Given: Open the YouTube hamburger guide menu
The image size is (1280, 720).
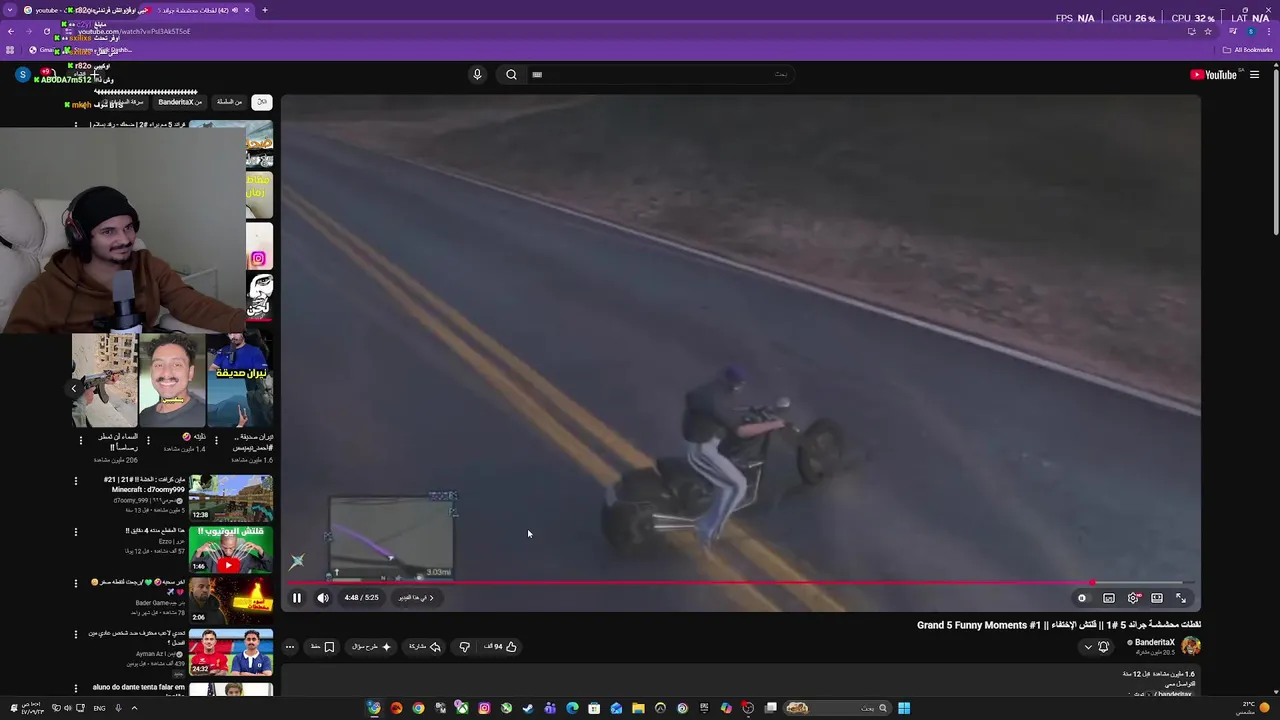Looking at the screenshot, I should pos(1254,75).
